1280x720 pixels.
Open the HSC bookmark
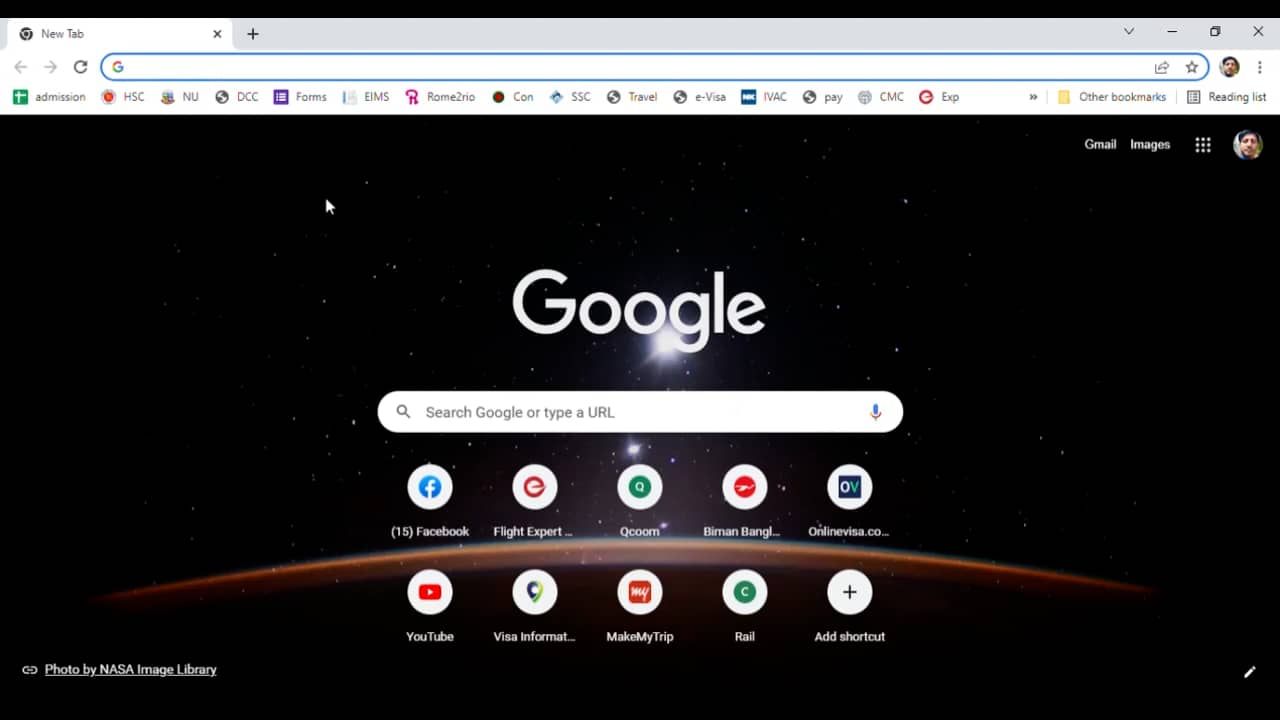click(123, 97)
